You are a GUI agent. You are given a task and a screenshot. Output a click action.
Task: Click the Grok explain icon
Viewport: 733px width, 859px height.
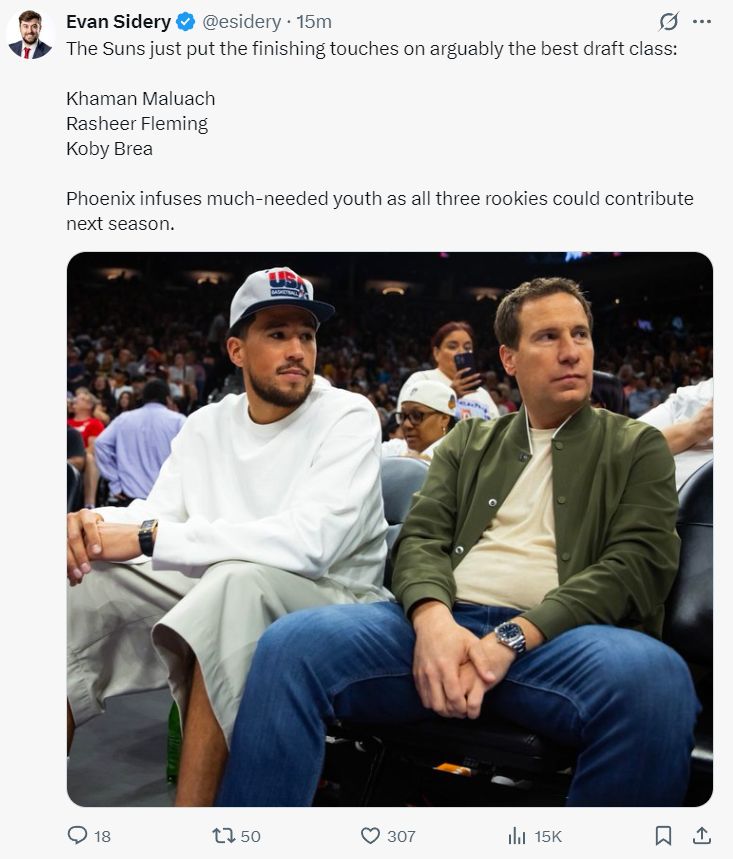click(669, 22)
